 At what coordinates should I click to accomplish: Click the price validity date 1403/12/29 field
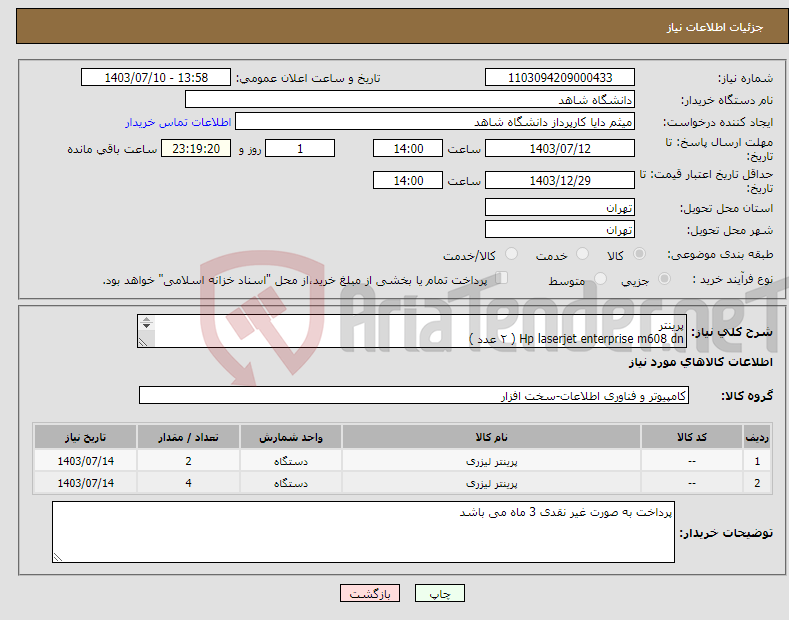560,180
